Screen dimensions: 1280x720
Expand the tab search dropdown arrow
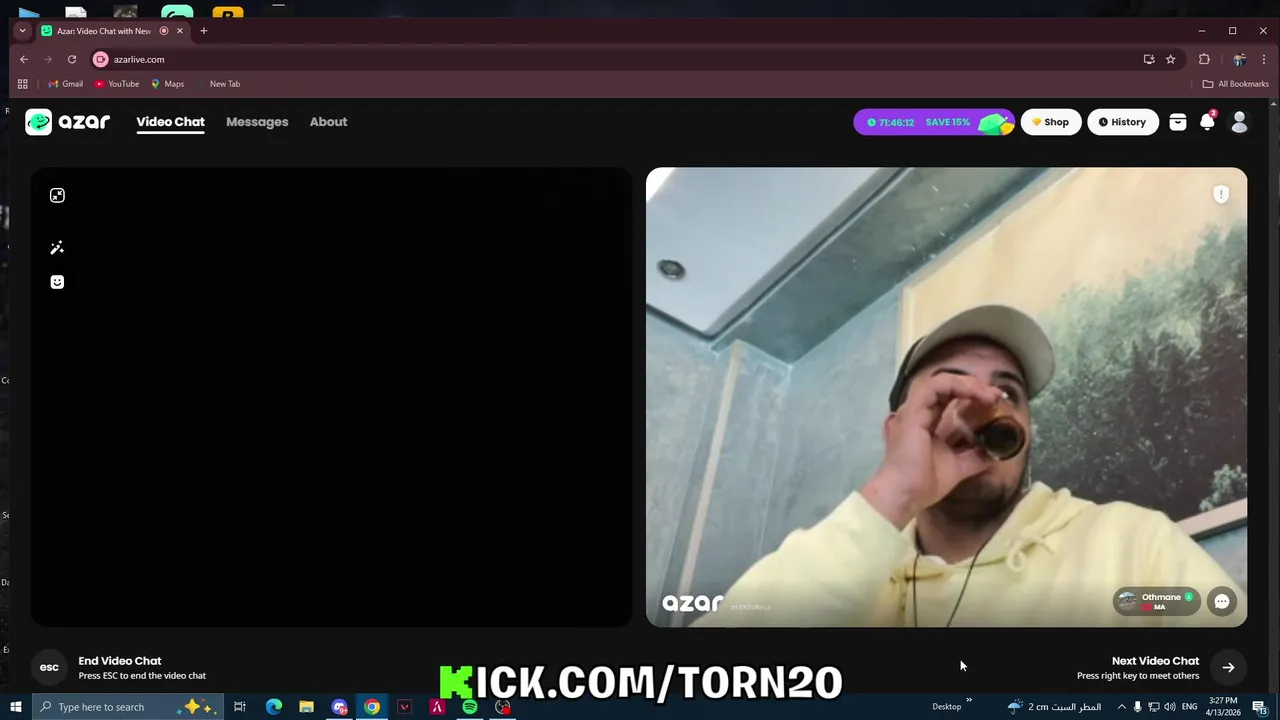(22, 31)
